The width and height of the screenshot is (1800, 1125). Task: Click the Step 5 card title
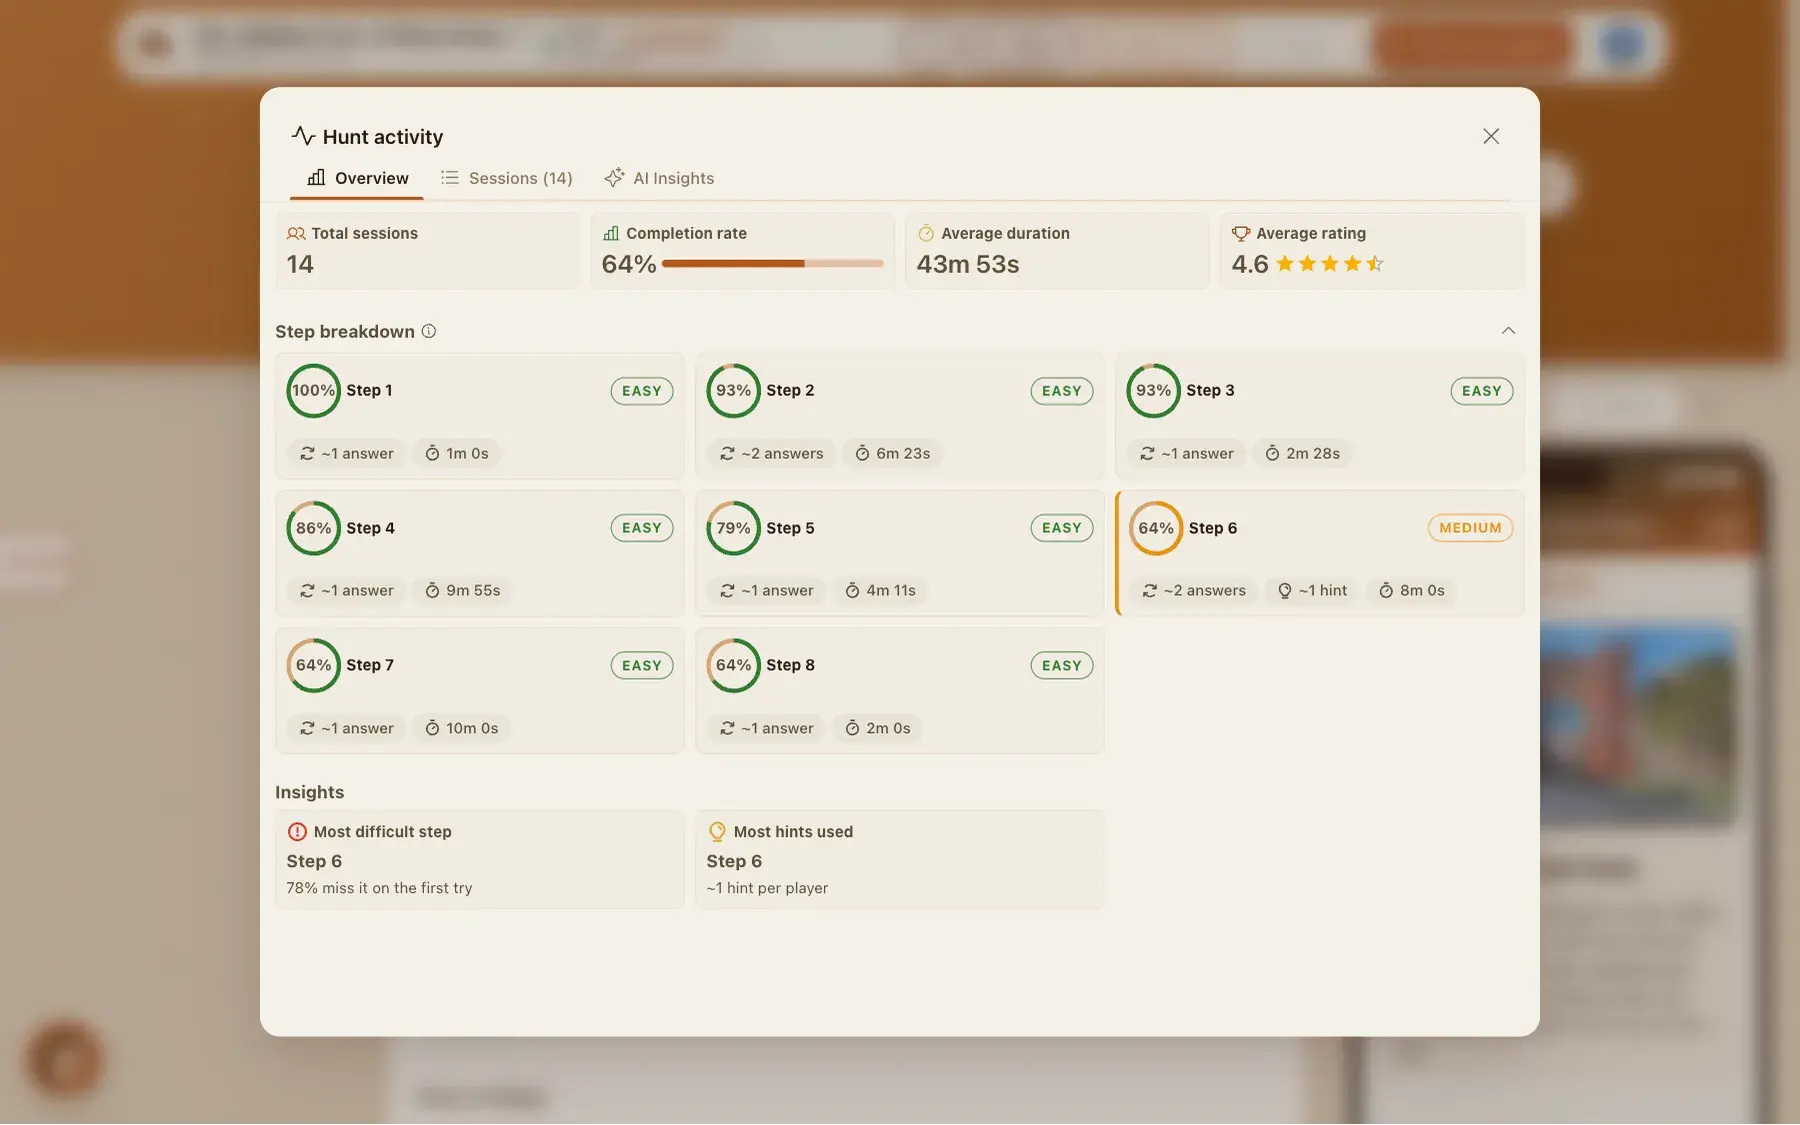point(790,528)
